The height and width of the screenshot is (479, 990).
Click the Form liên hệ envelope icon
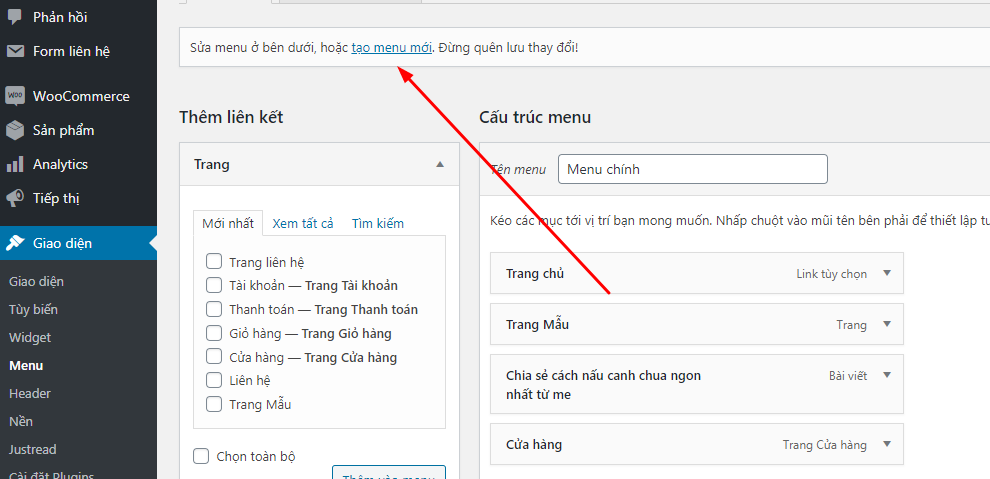click(x=15, y=51)
